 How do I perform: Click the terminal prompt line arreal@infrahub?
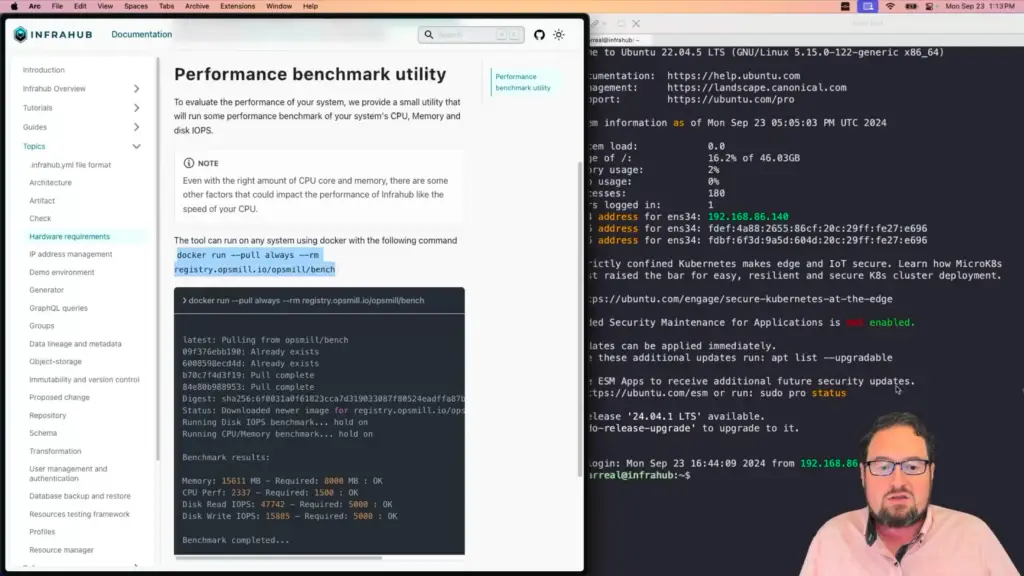point(639,475)
